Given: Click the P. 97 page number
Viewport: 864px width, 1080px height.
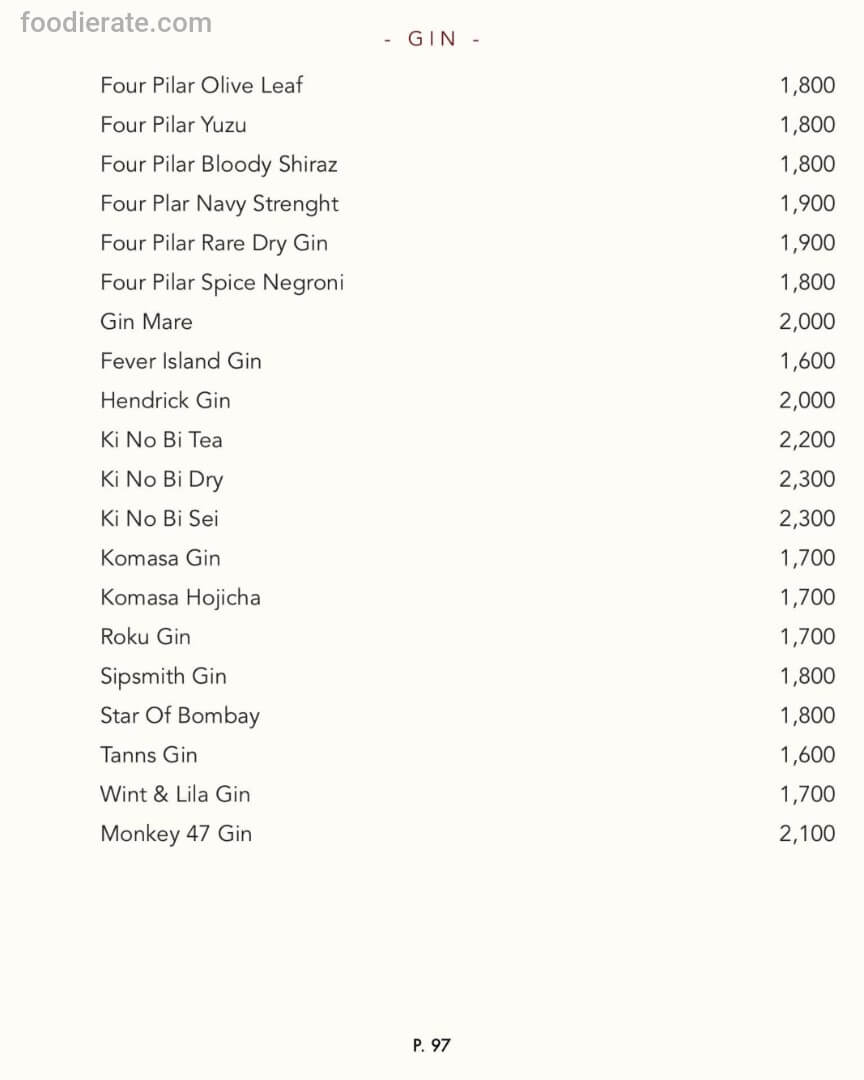Looking at the screenshot, I should 432,1046.
